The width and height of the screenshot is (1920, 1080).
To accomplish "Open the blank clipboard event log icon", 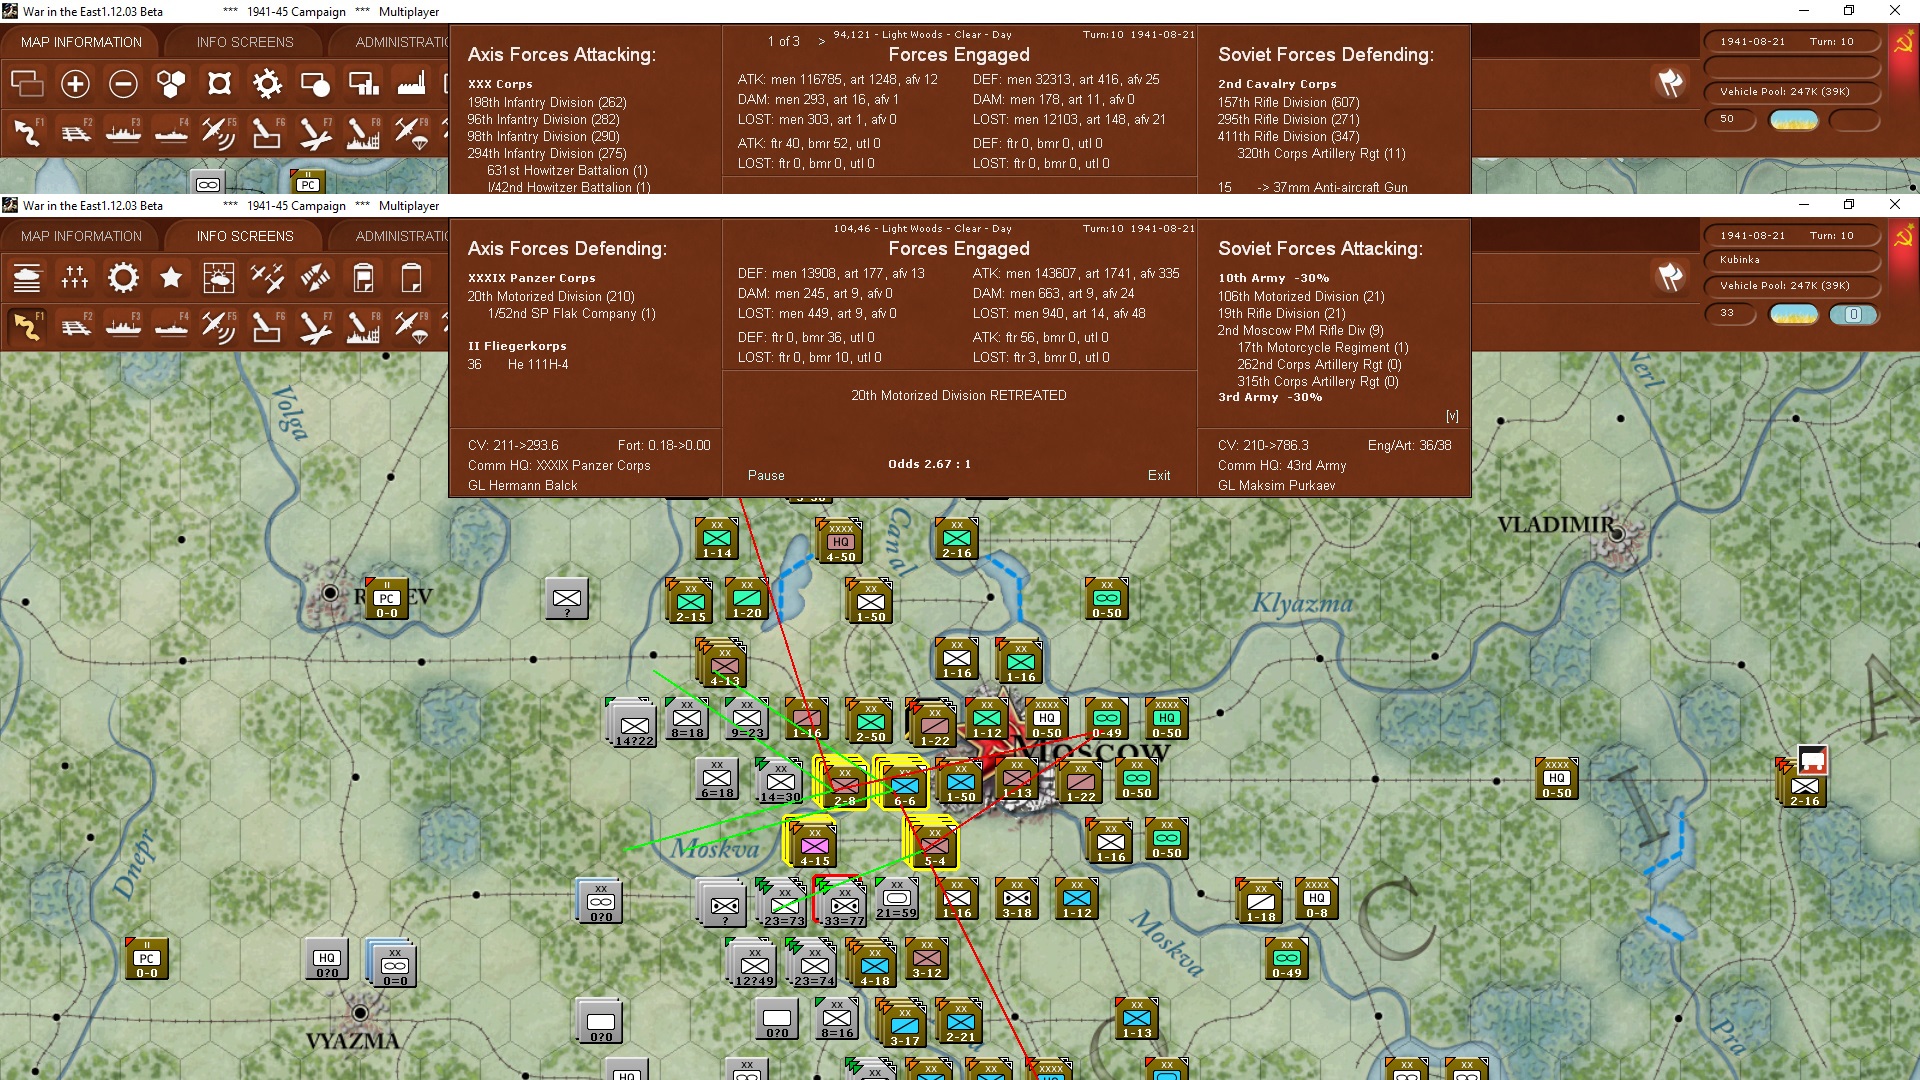I will 411,278.
